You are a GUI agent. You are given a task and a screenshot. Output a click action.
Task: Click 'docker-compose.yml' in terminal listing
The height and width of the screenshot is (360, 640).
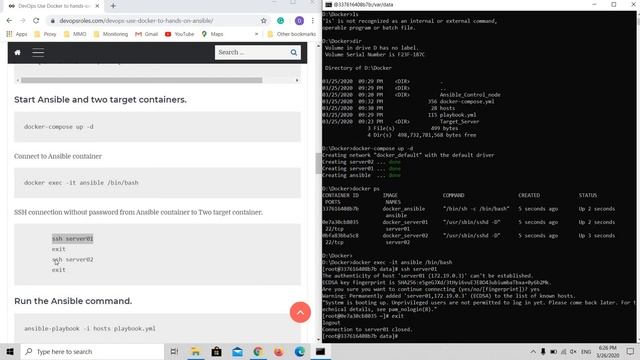coord(467,101)
